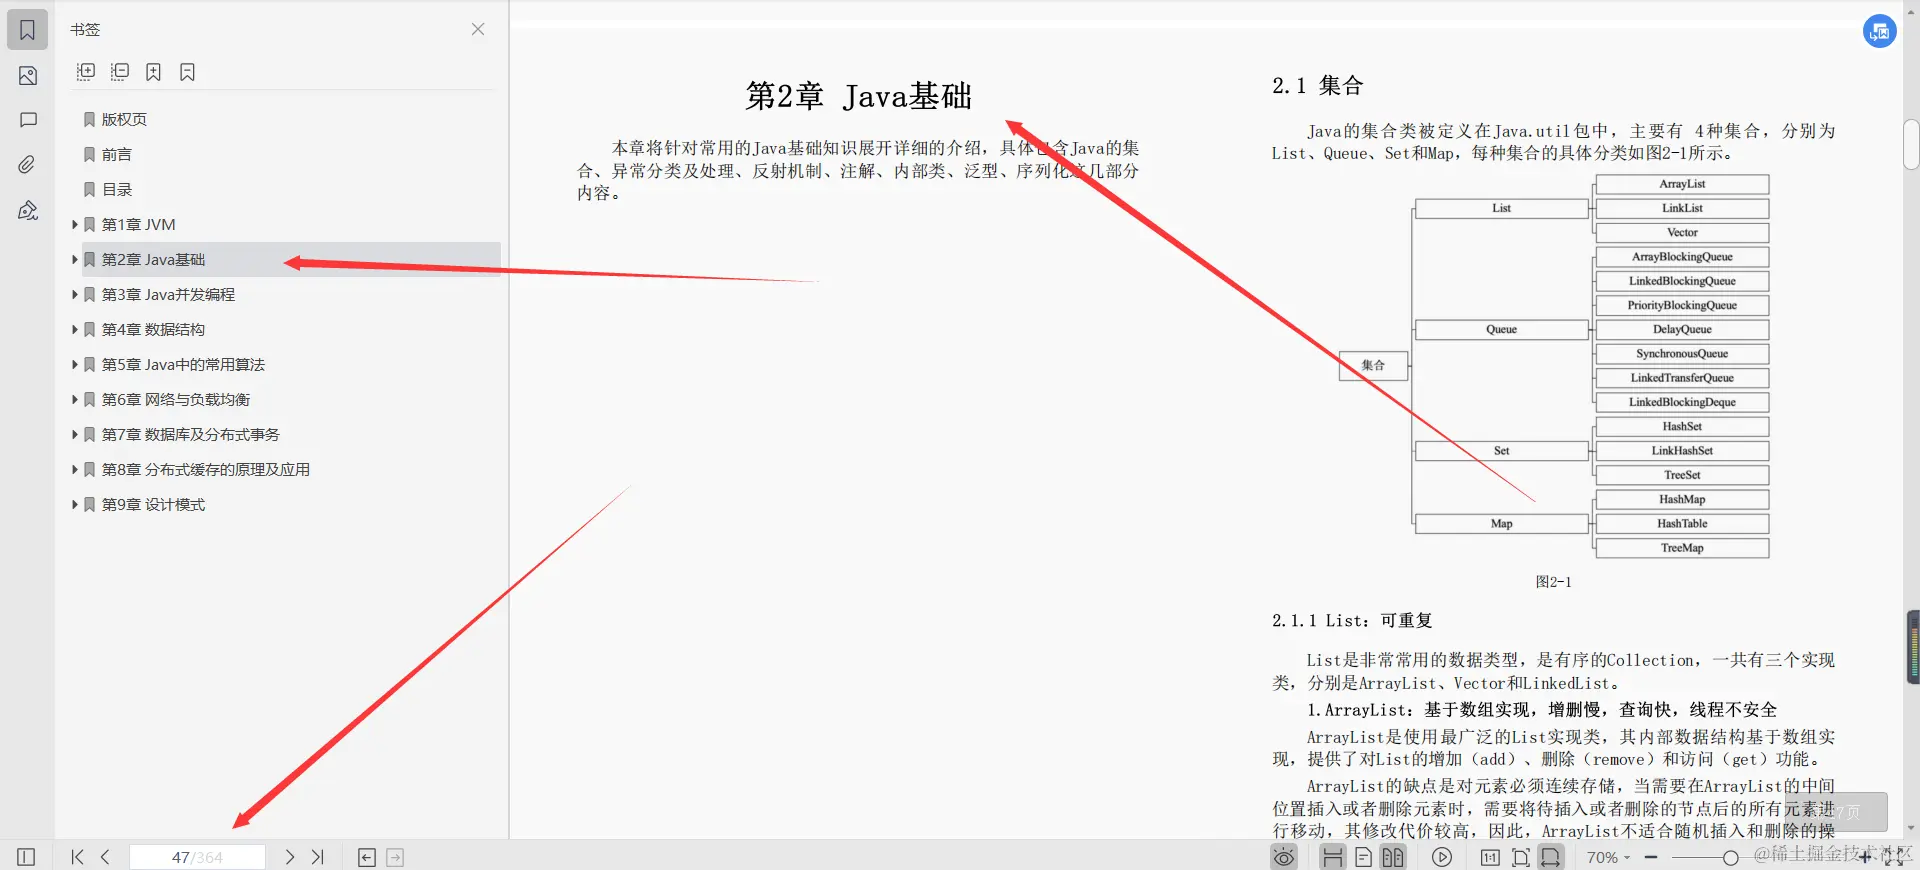Expand the 第8章 分布式缓存的原理及应用 bookmark
Image resolution: width=1920 pixels, height=870 pixels.
(75, 469)
